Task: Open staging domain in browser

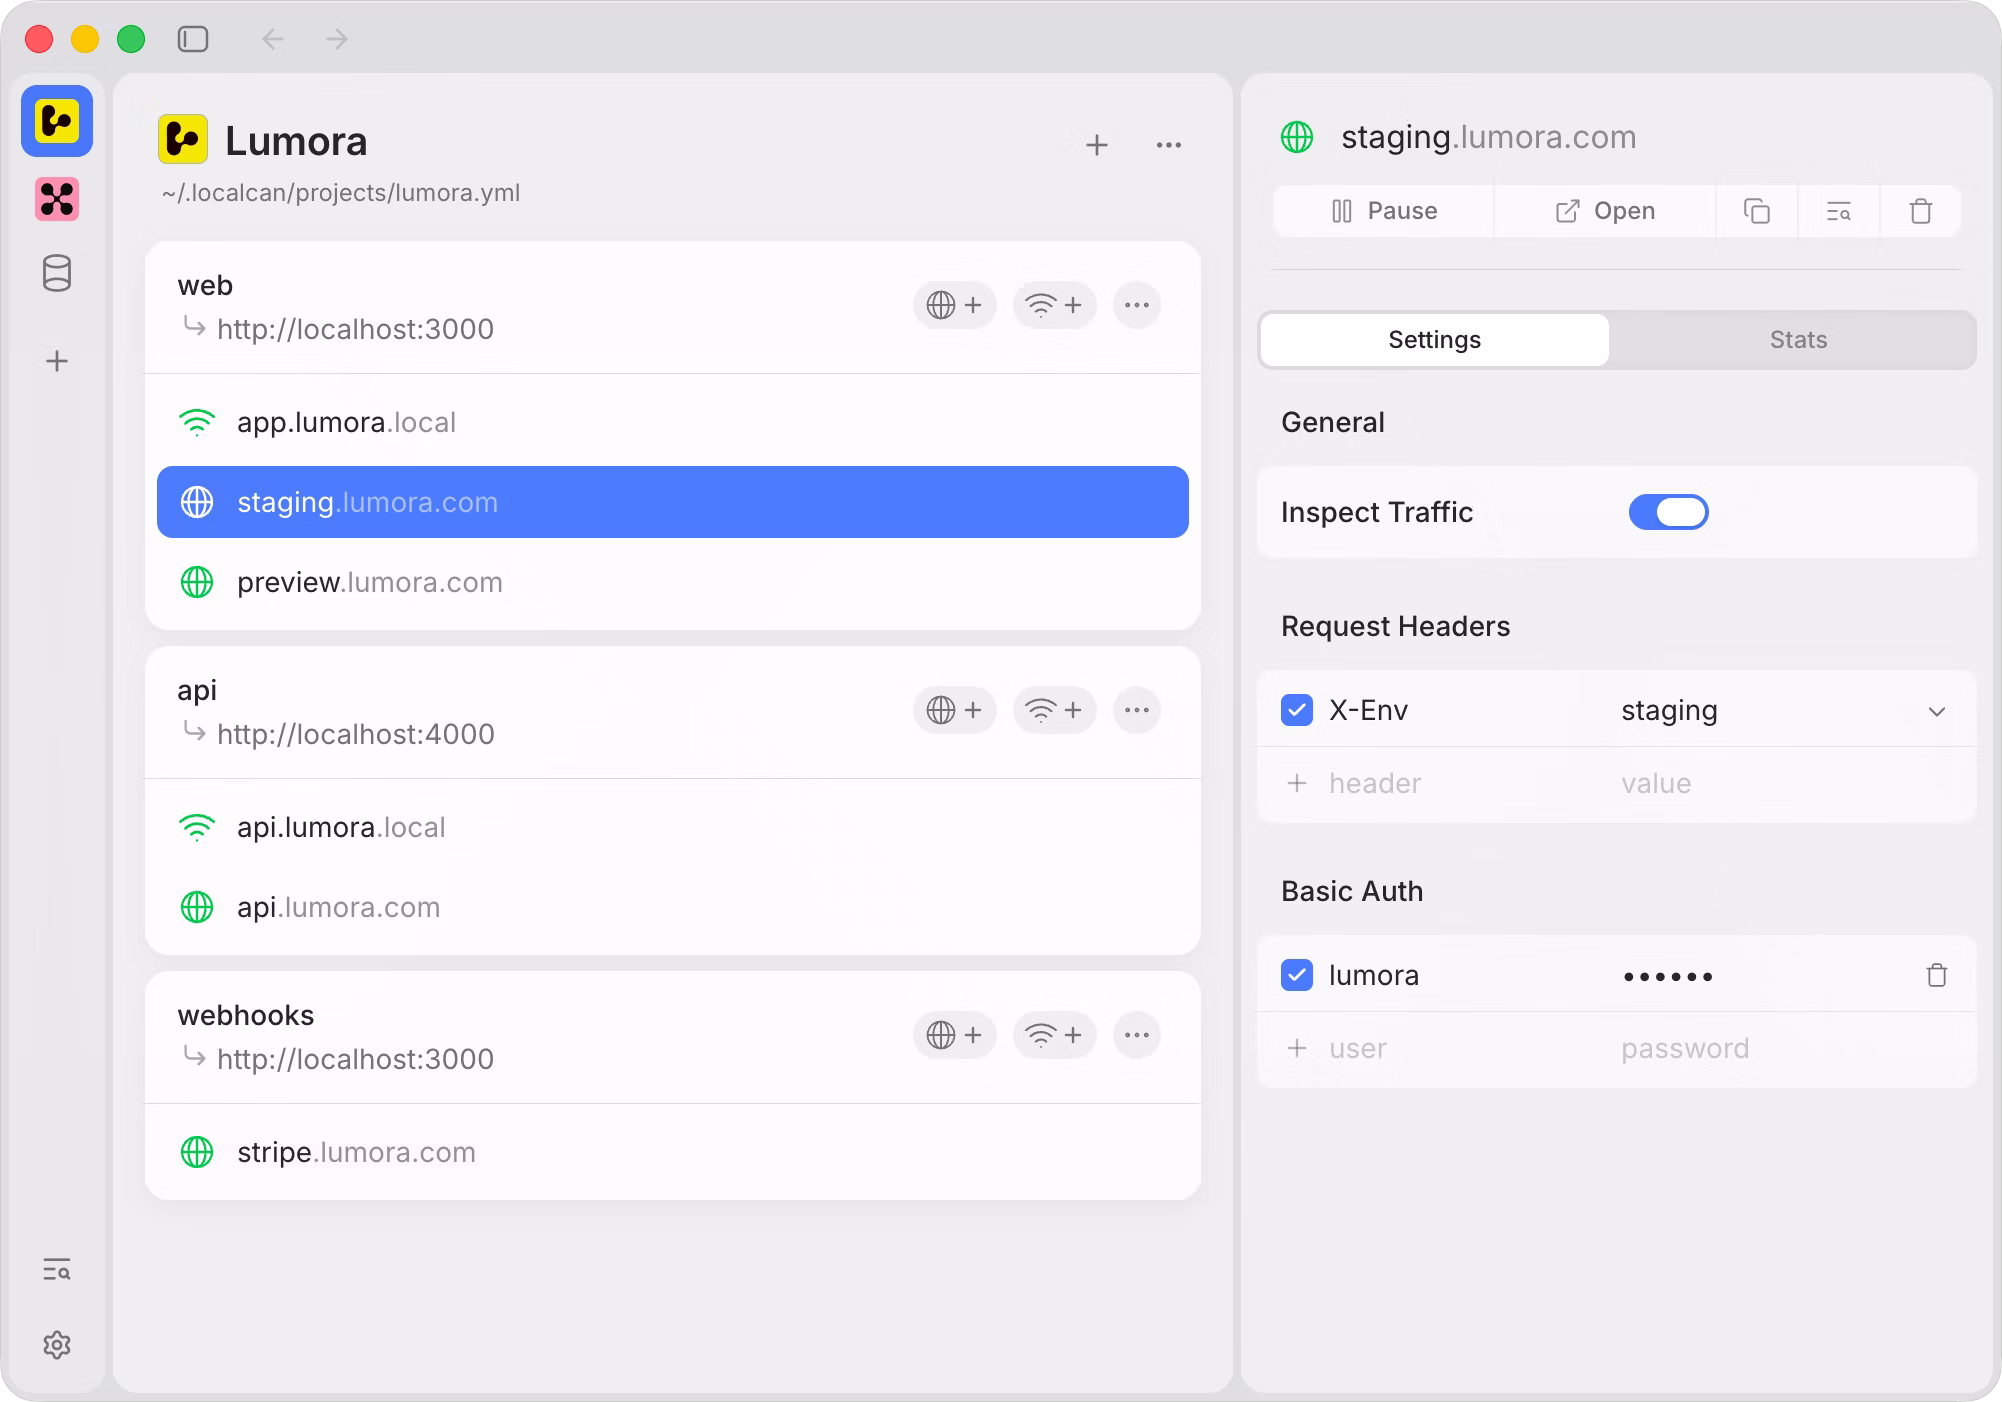Action: [x=1605, y=211]
